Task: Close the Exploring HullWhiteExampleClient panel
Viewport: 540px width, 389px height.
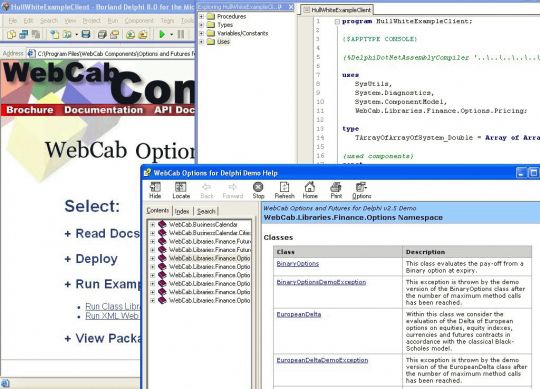Action: point(291,7)
